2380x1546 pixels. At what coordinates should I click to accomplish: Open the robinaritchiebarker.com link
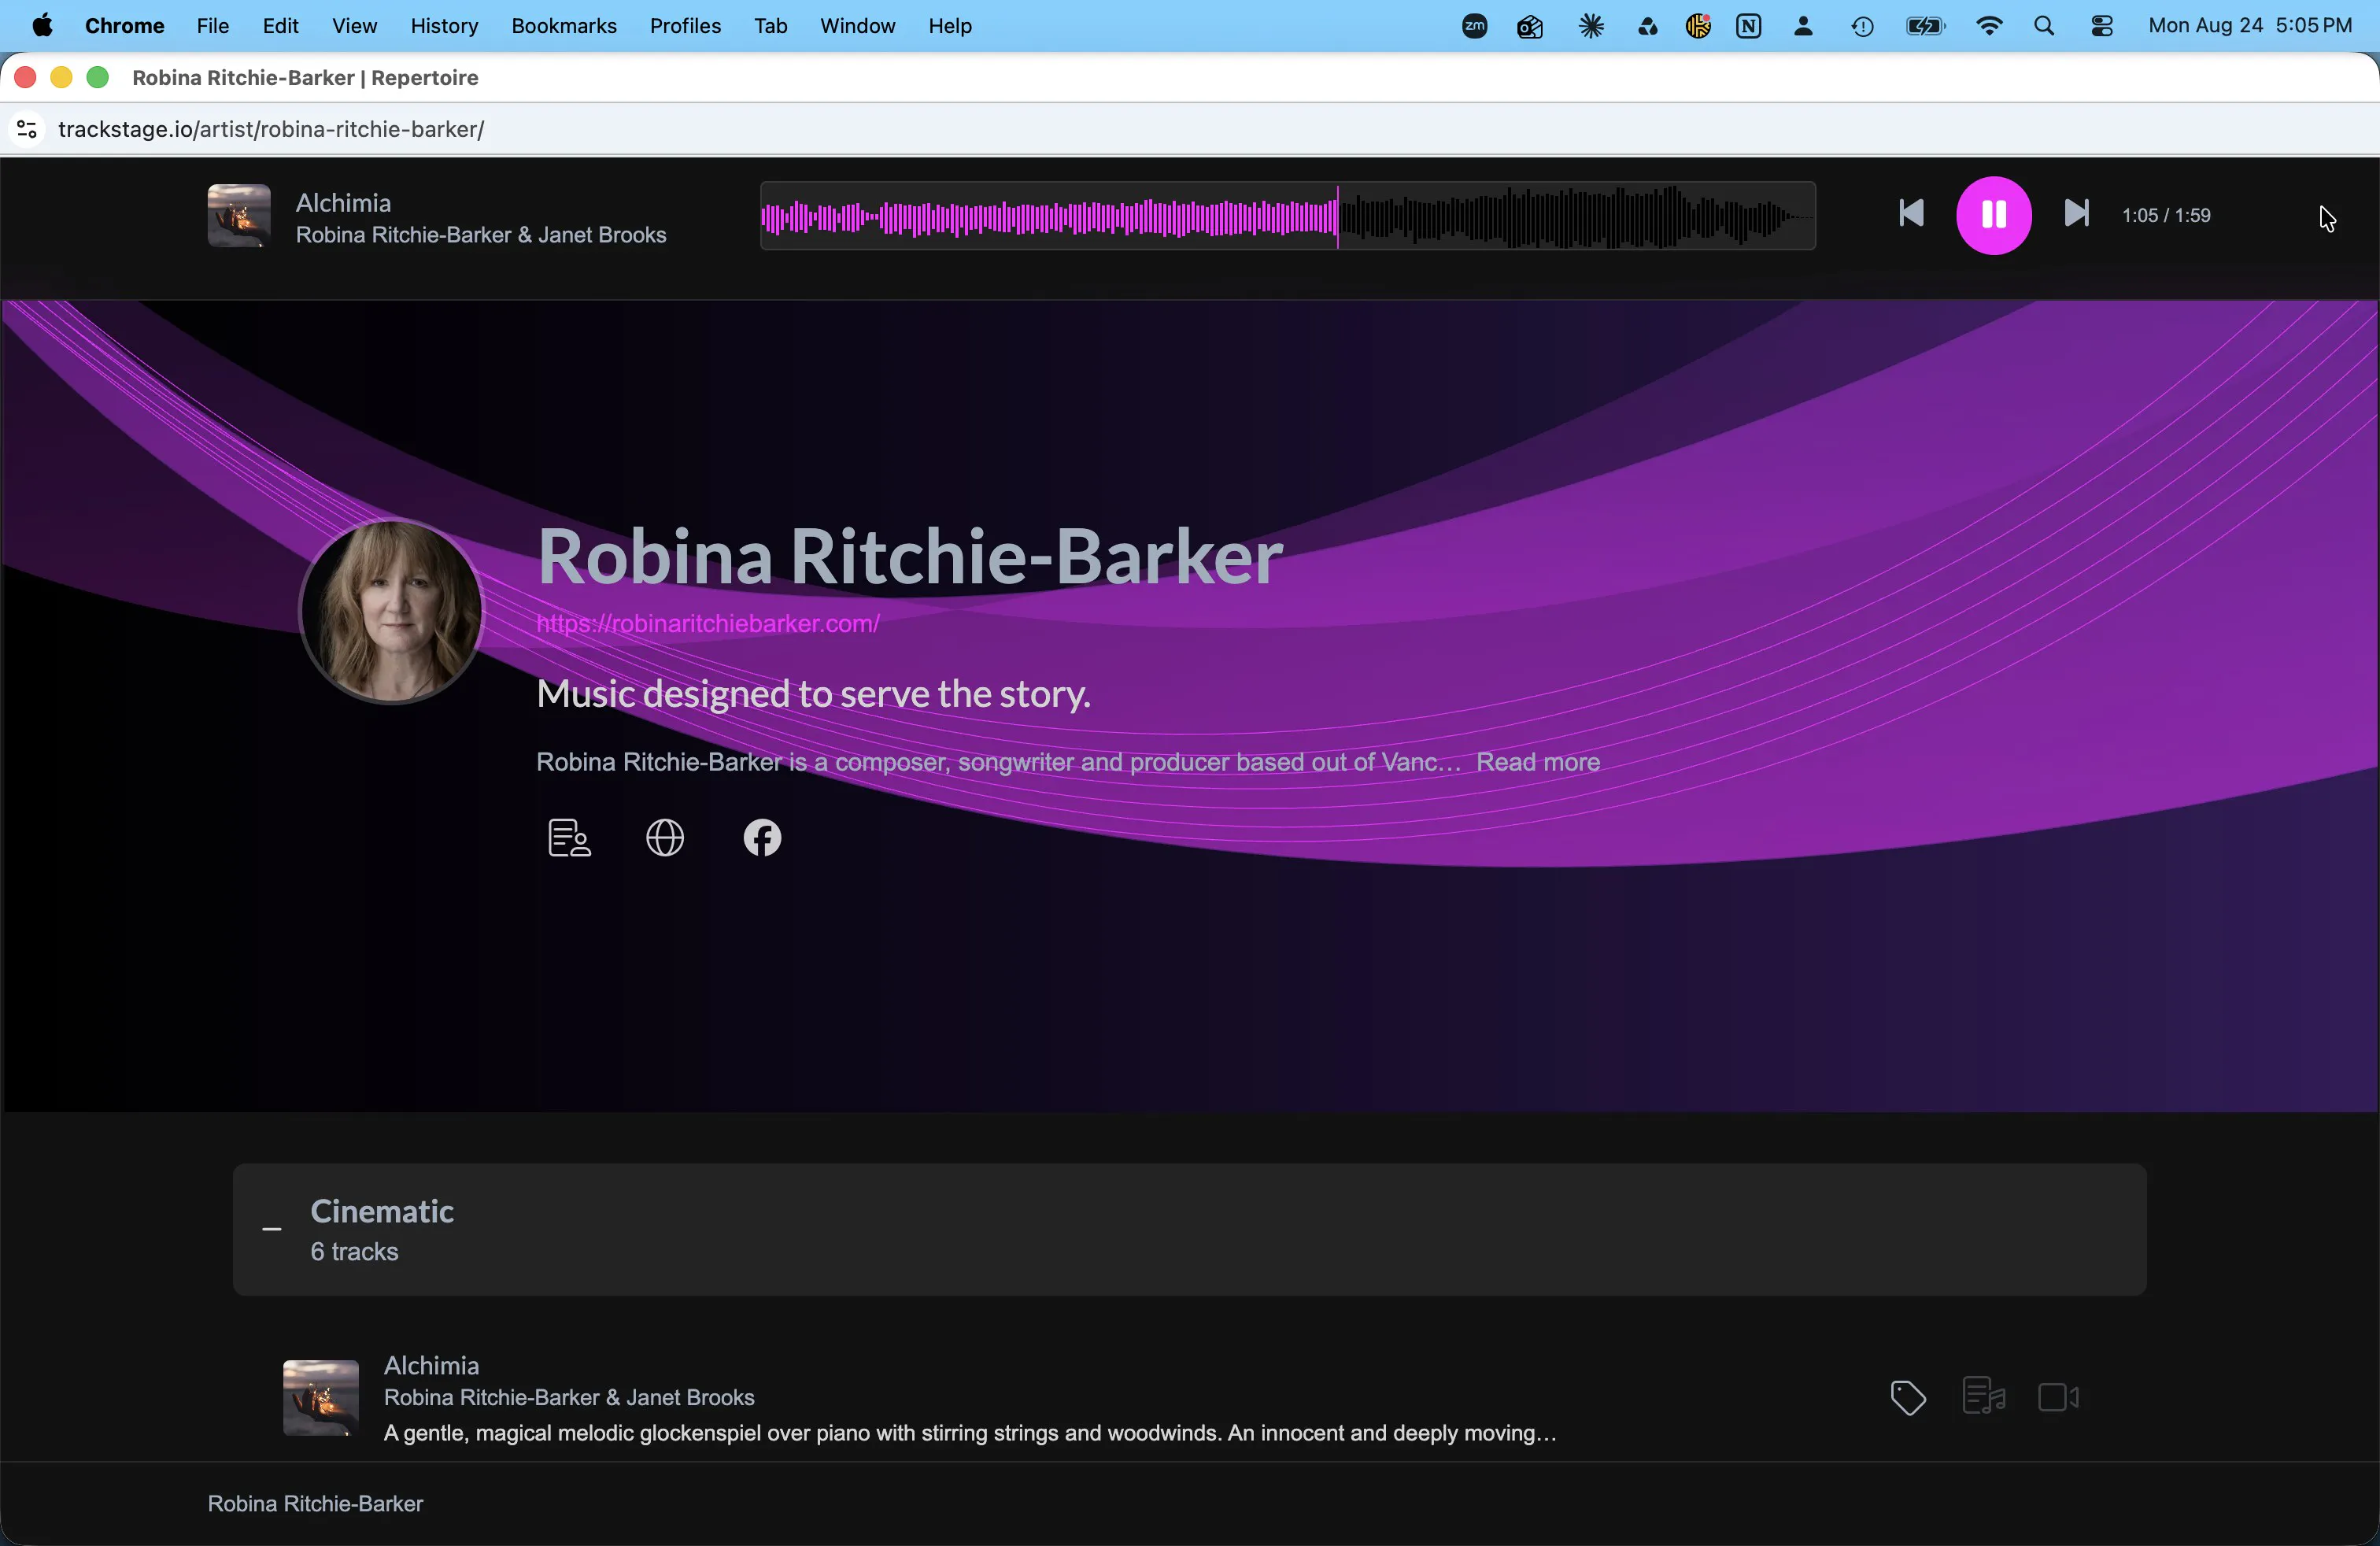pyautogui.click(x=708, y=624)
